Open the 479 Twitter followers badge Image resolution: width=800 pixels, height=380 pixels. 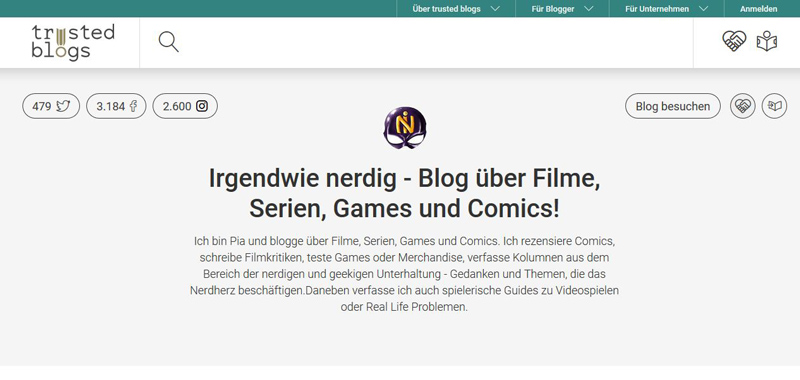tap(51, 106)
